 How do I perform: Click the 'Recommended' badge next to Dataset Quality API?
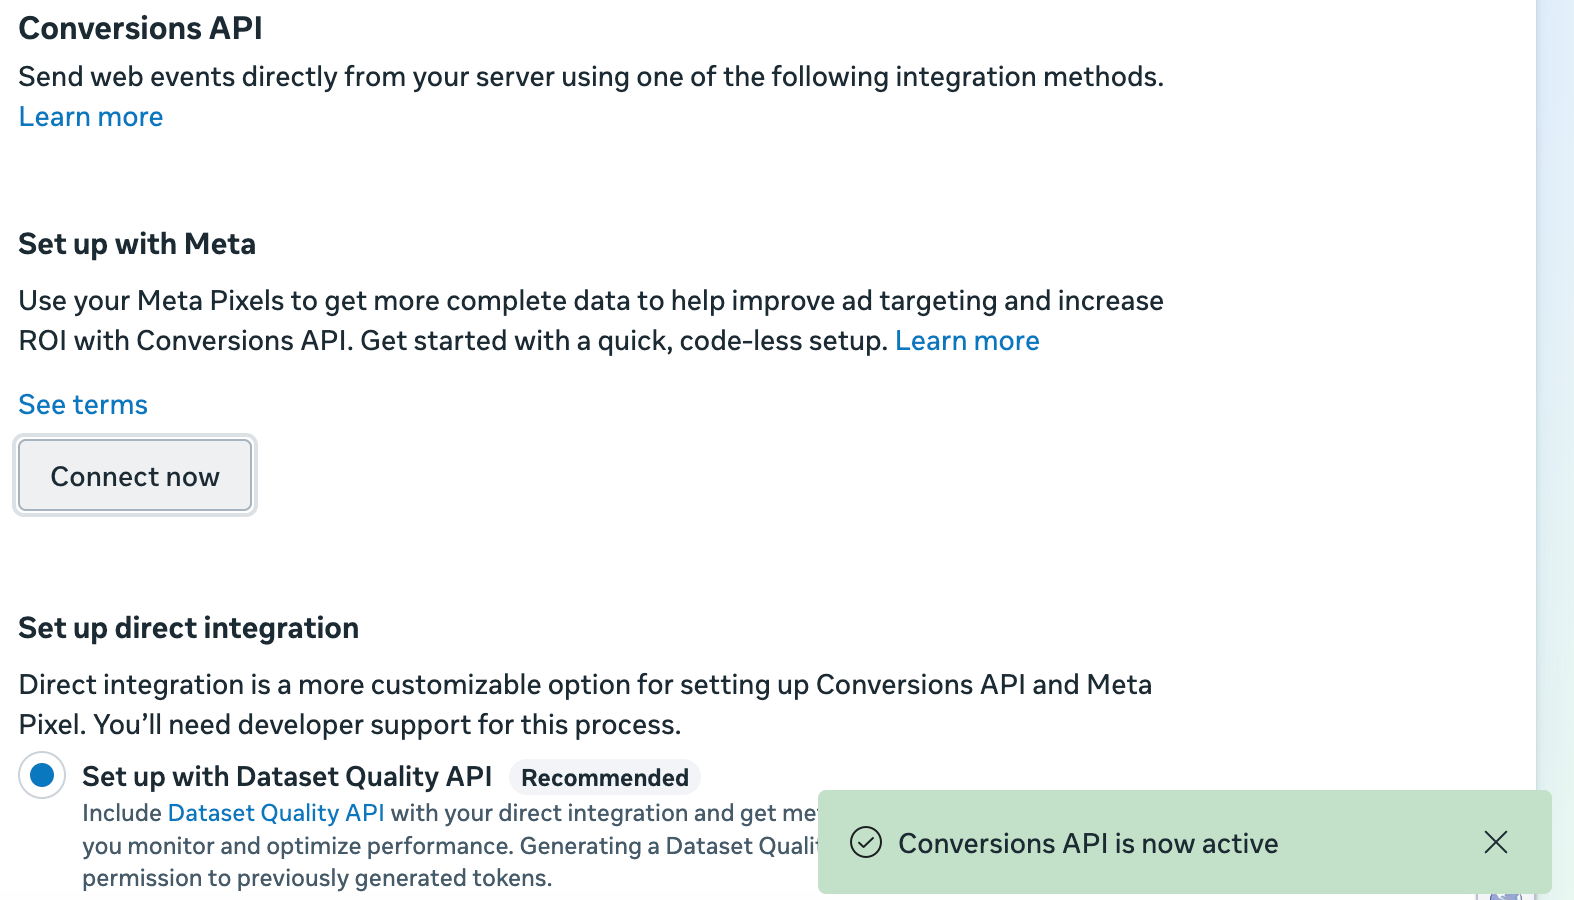(x=604, y=777)
